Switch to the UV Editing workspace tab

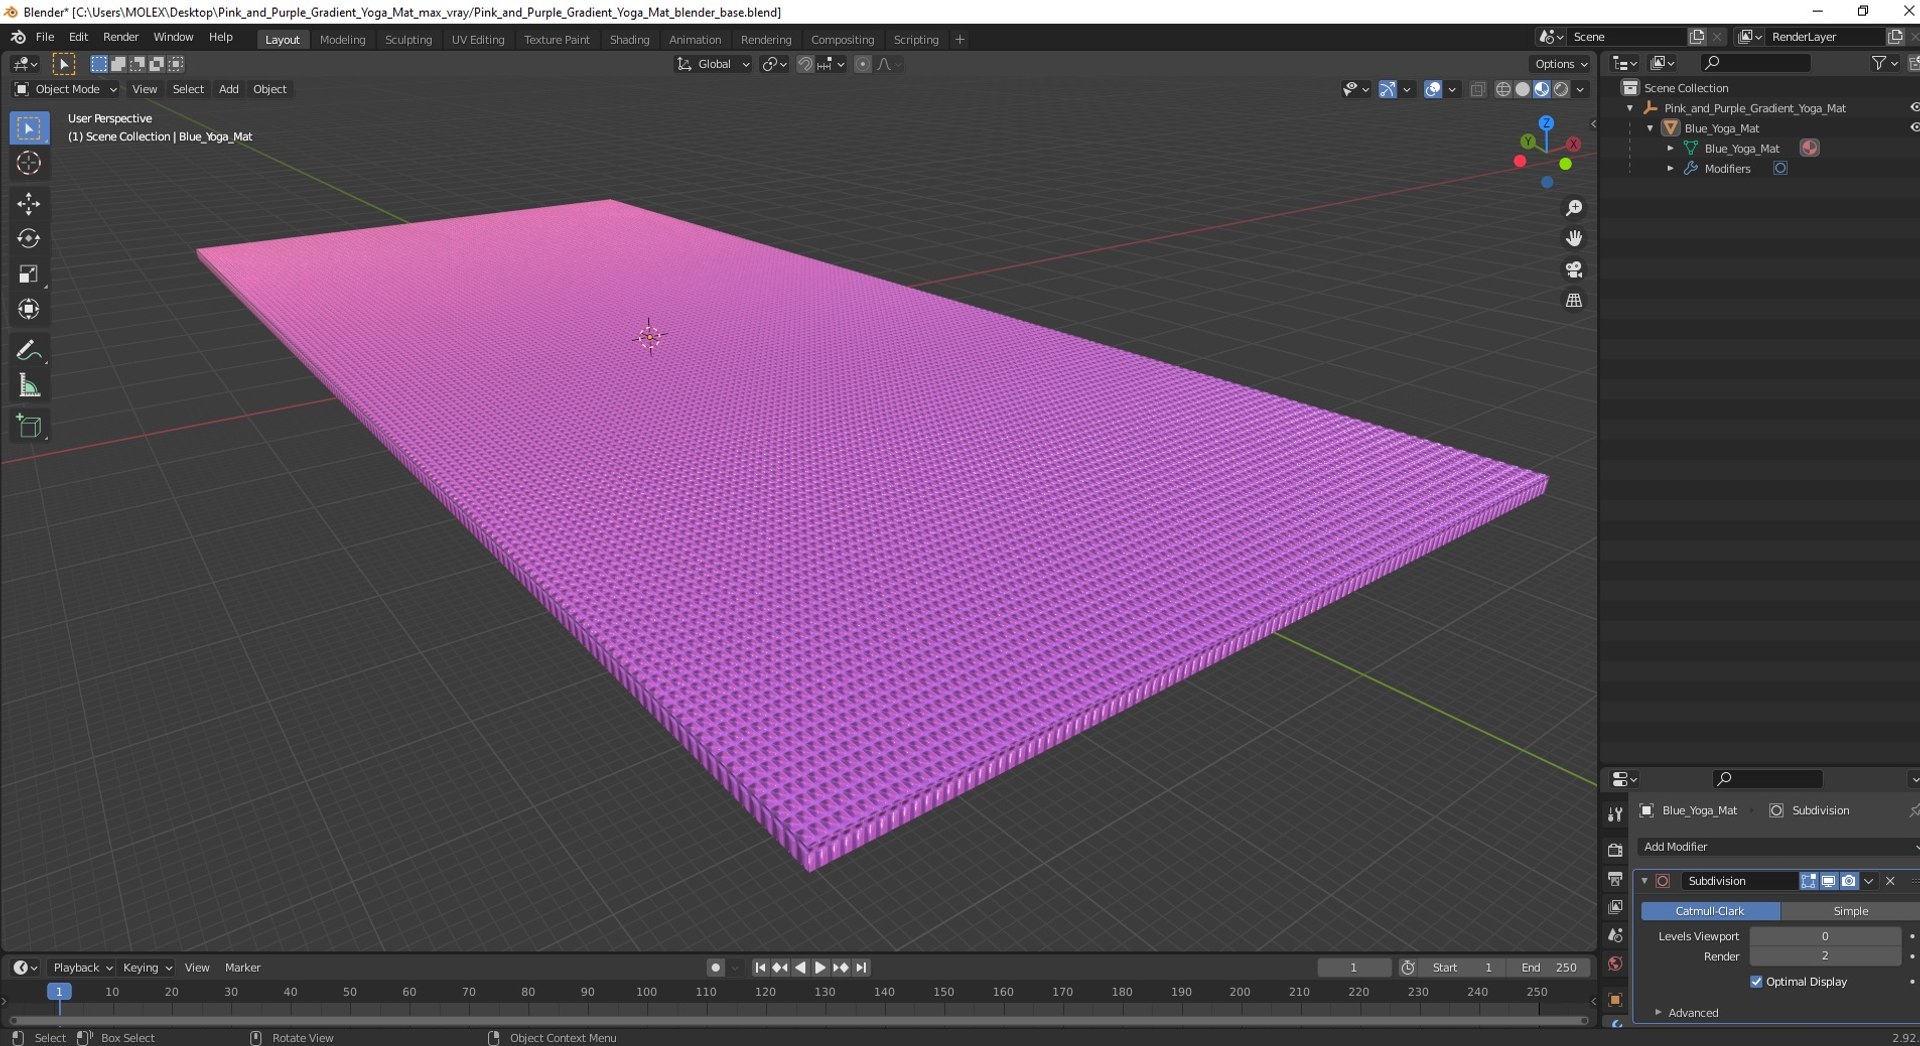pyautogui.click(x=477, y=40)
